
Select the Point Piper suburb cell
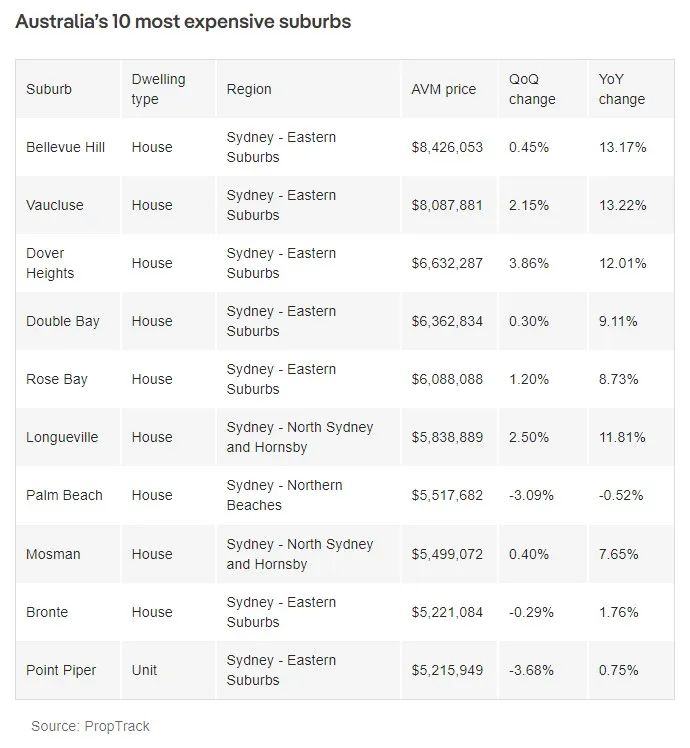(61, 670)
